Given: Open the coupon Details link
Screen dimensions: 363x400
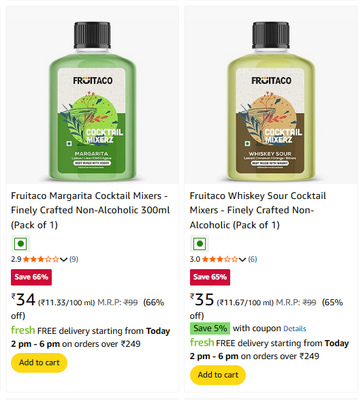Looking at the screenshot, I should tap(295, 329).
